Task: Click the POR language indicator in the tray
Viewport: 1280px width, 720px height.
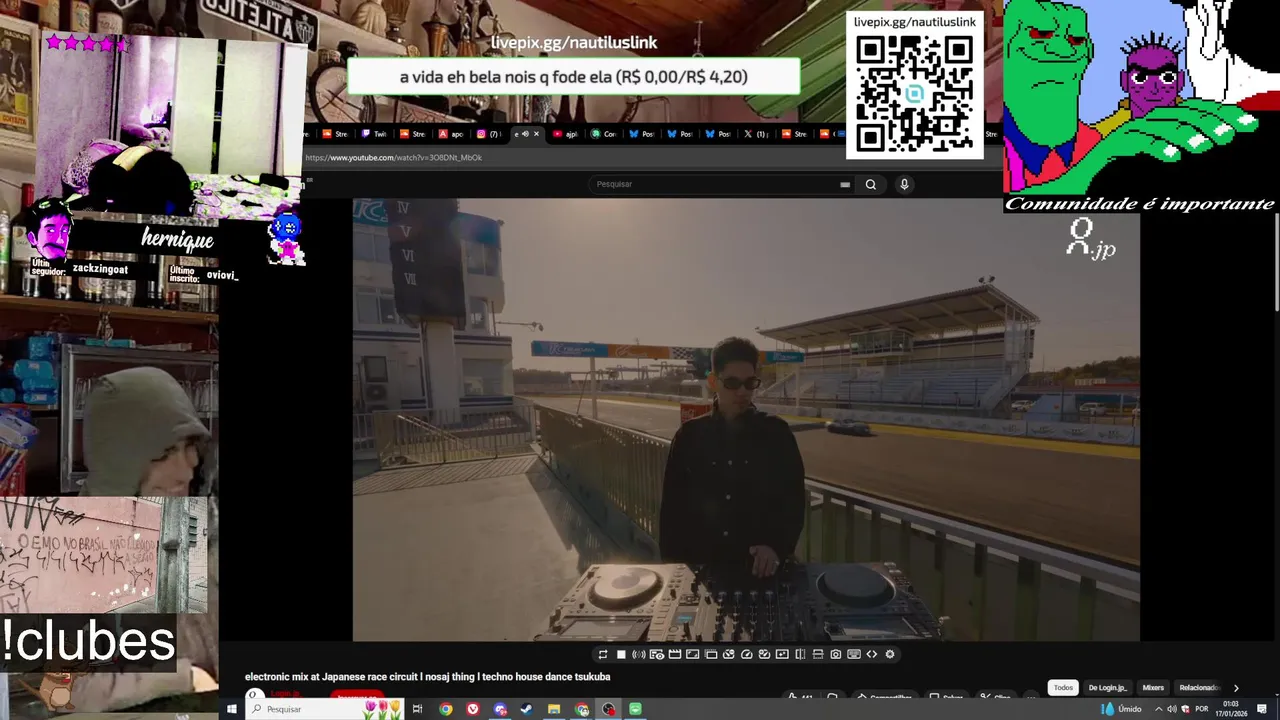Action: pos(1202,709)
